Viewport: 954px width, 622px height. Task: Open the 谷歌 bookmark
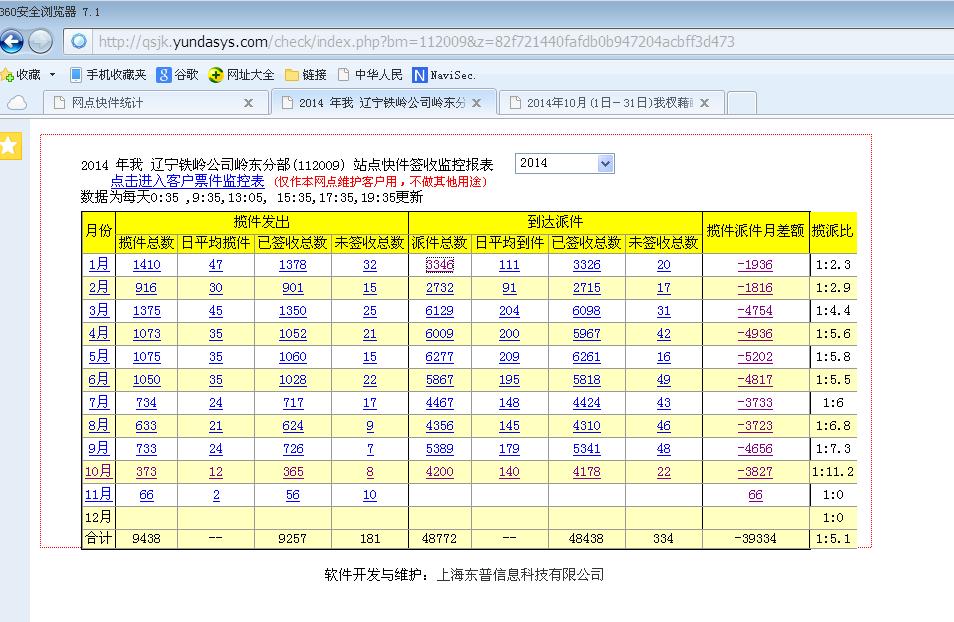coord(178,75)
